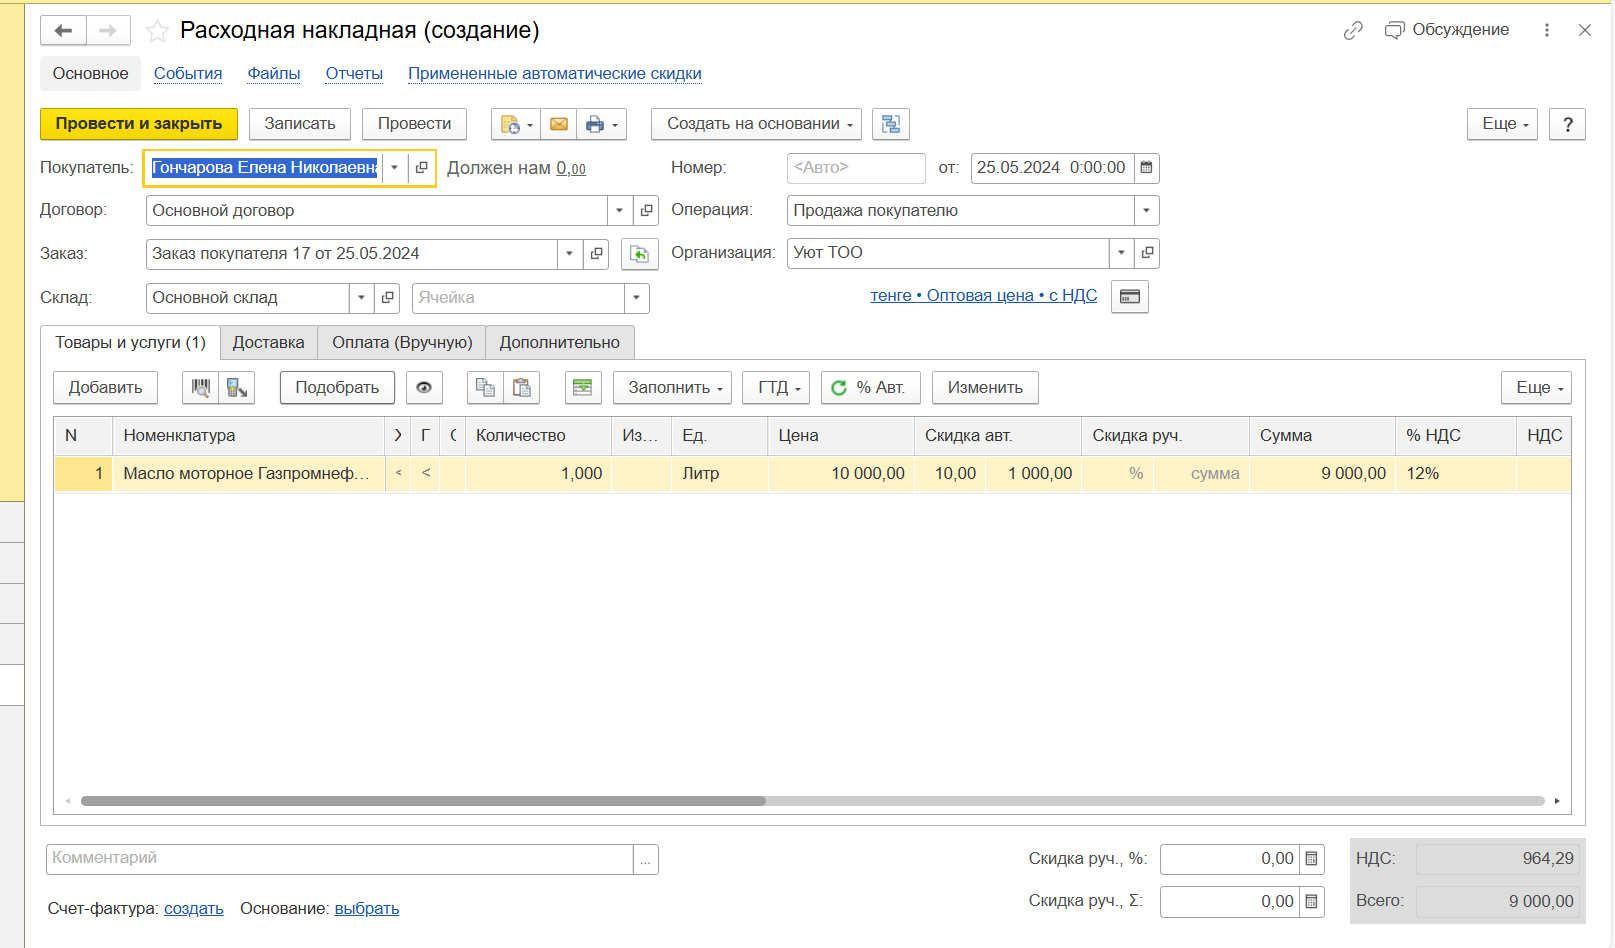Open the Создать на основании menu

tap(755, 124)
